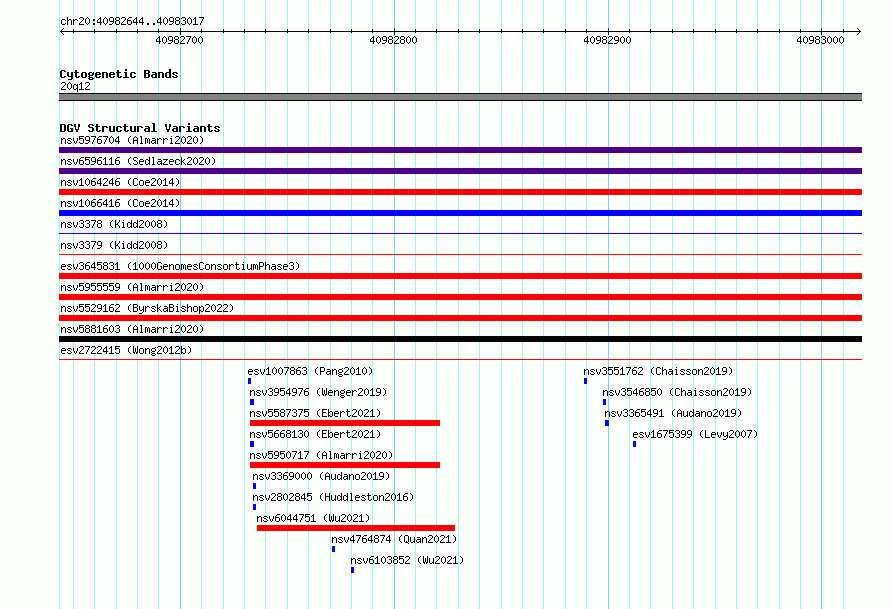Click red bar under nsv5587375 (Ebert2021)
This screenshot has height=609, width=890.
pos(345,423)
